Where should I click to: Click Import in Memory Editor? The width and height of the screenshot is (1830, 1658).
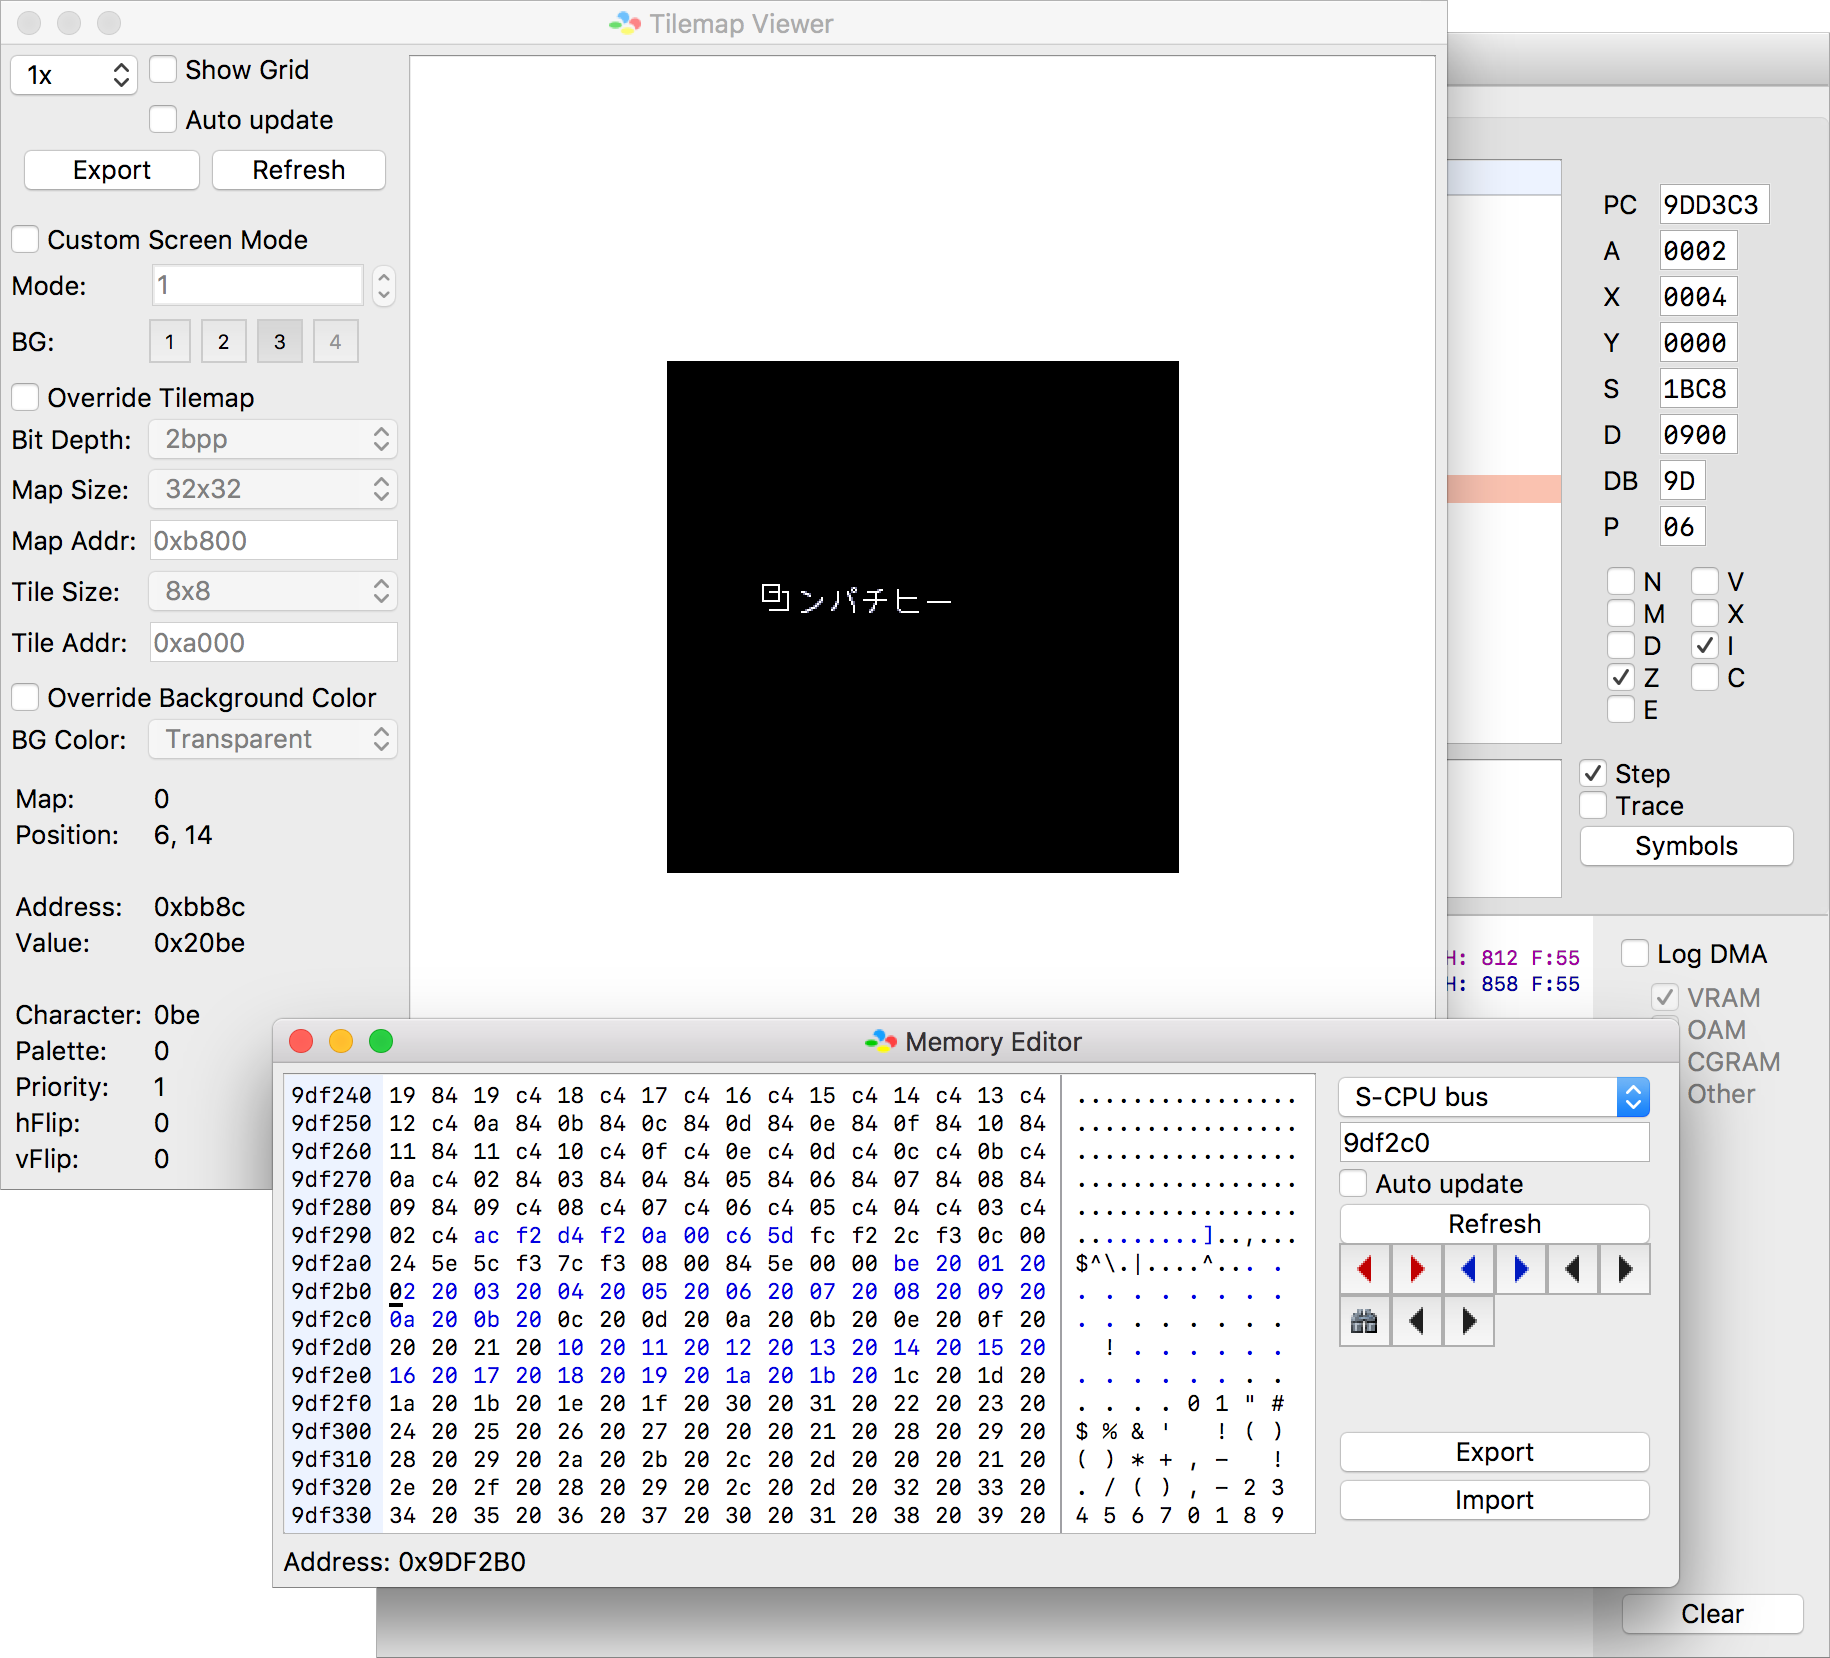click(1494, 1500)
